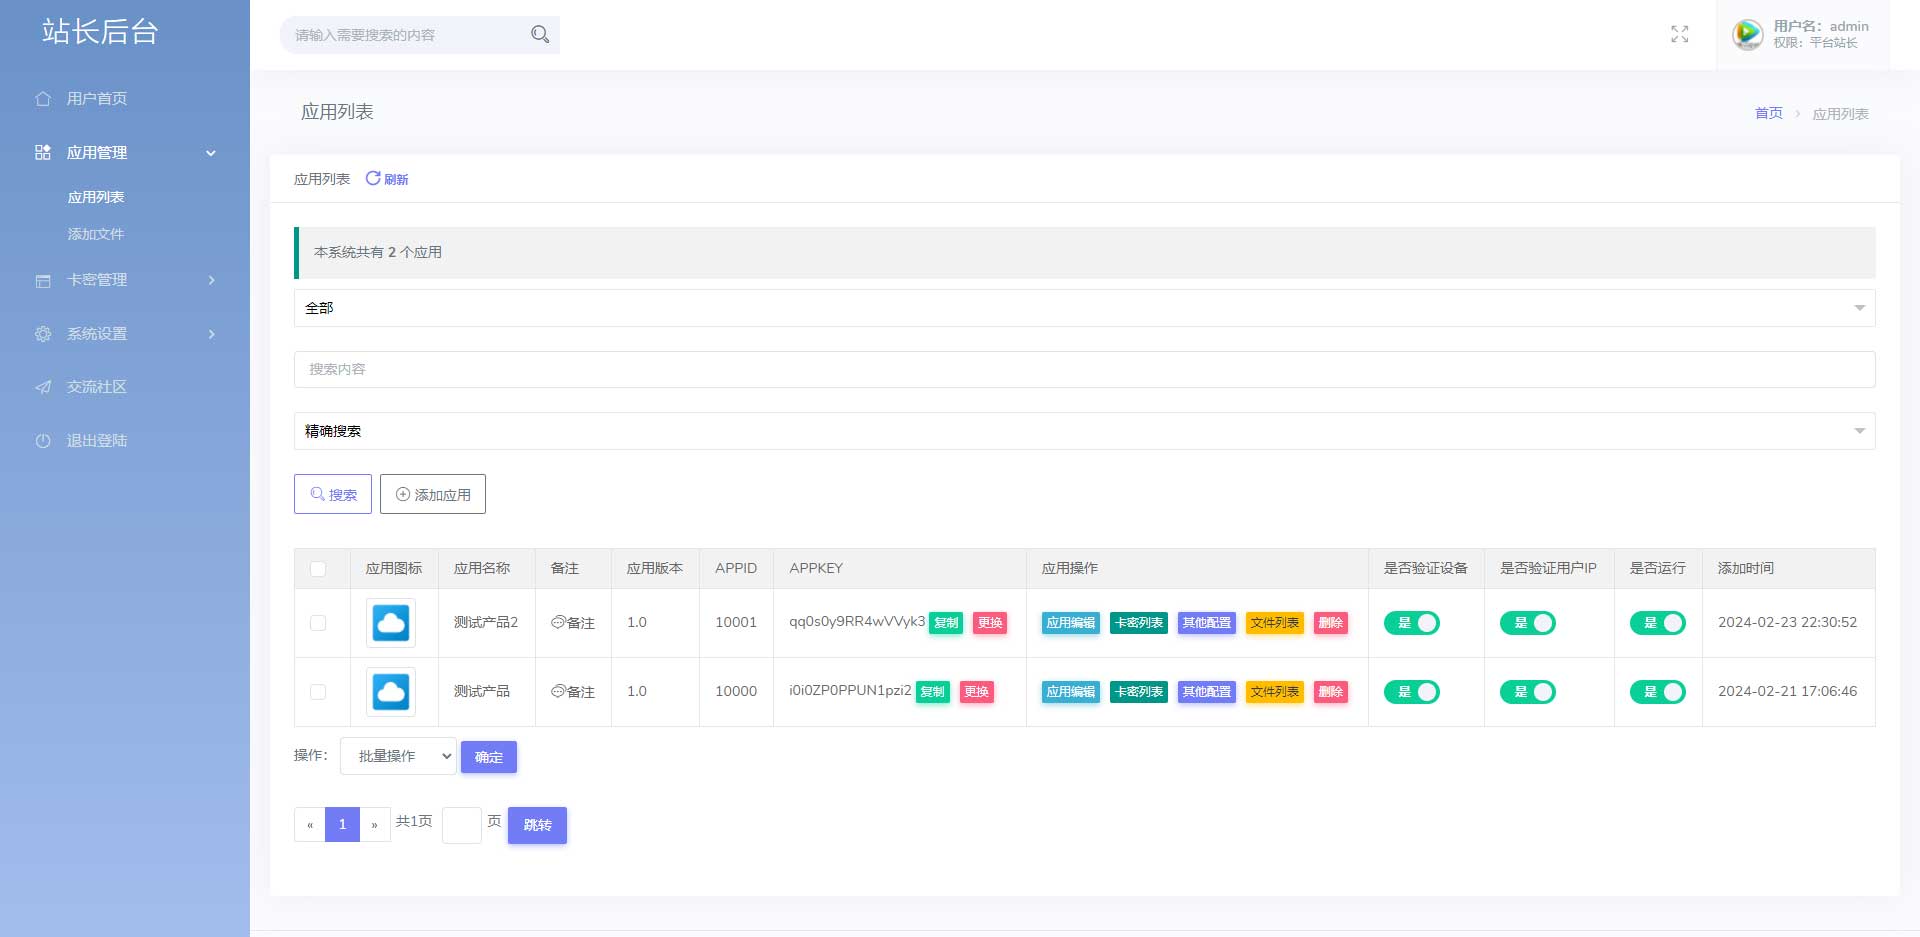This screenshot has height=937, width=1920.
Task: Click the 退出登陆 power icon
Action: pyautogui.click(x=43, y=441)
